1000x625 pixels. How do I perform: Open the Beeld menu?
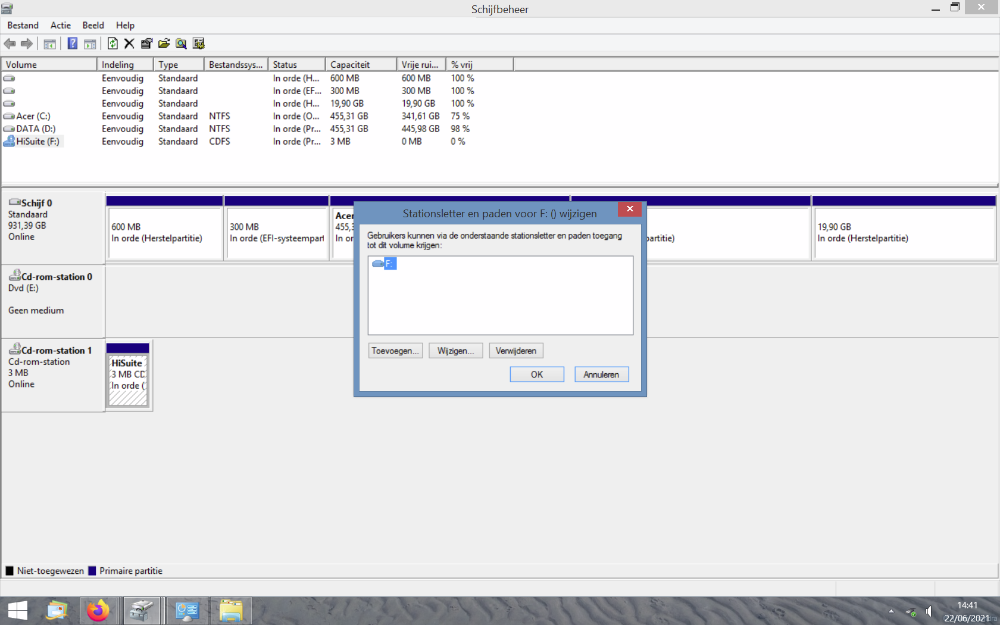pos(93,25)
